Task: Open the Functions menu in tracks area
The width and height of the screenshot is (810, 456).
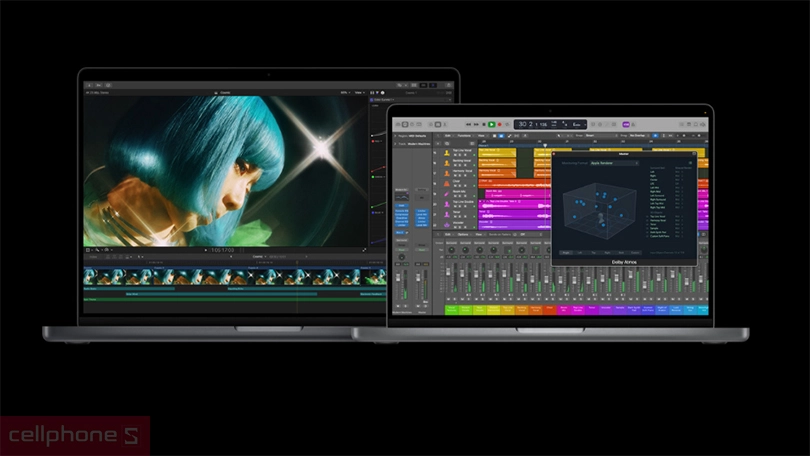Action: click(465, 134)
